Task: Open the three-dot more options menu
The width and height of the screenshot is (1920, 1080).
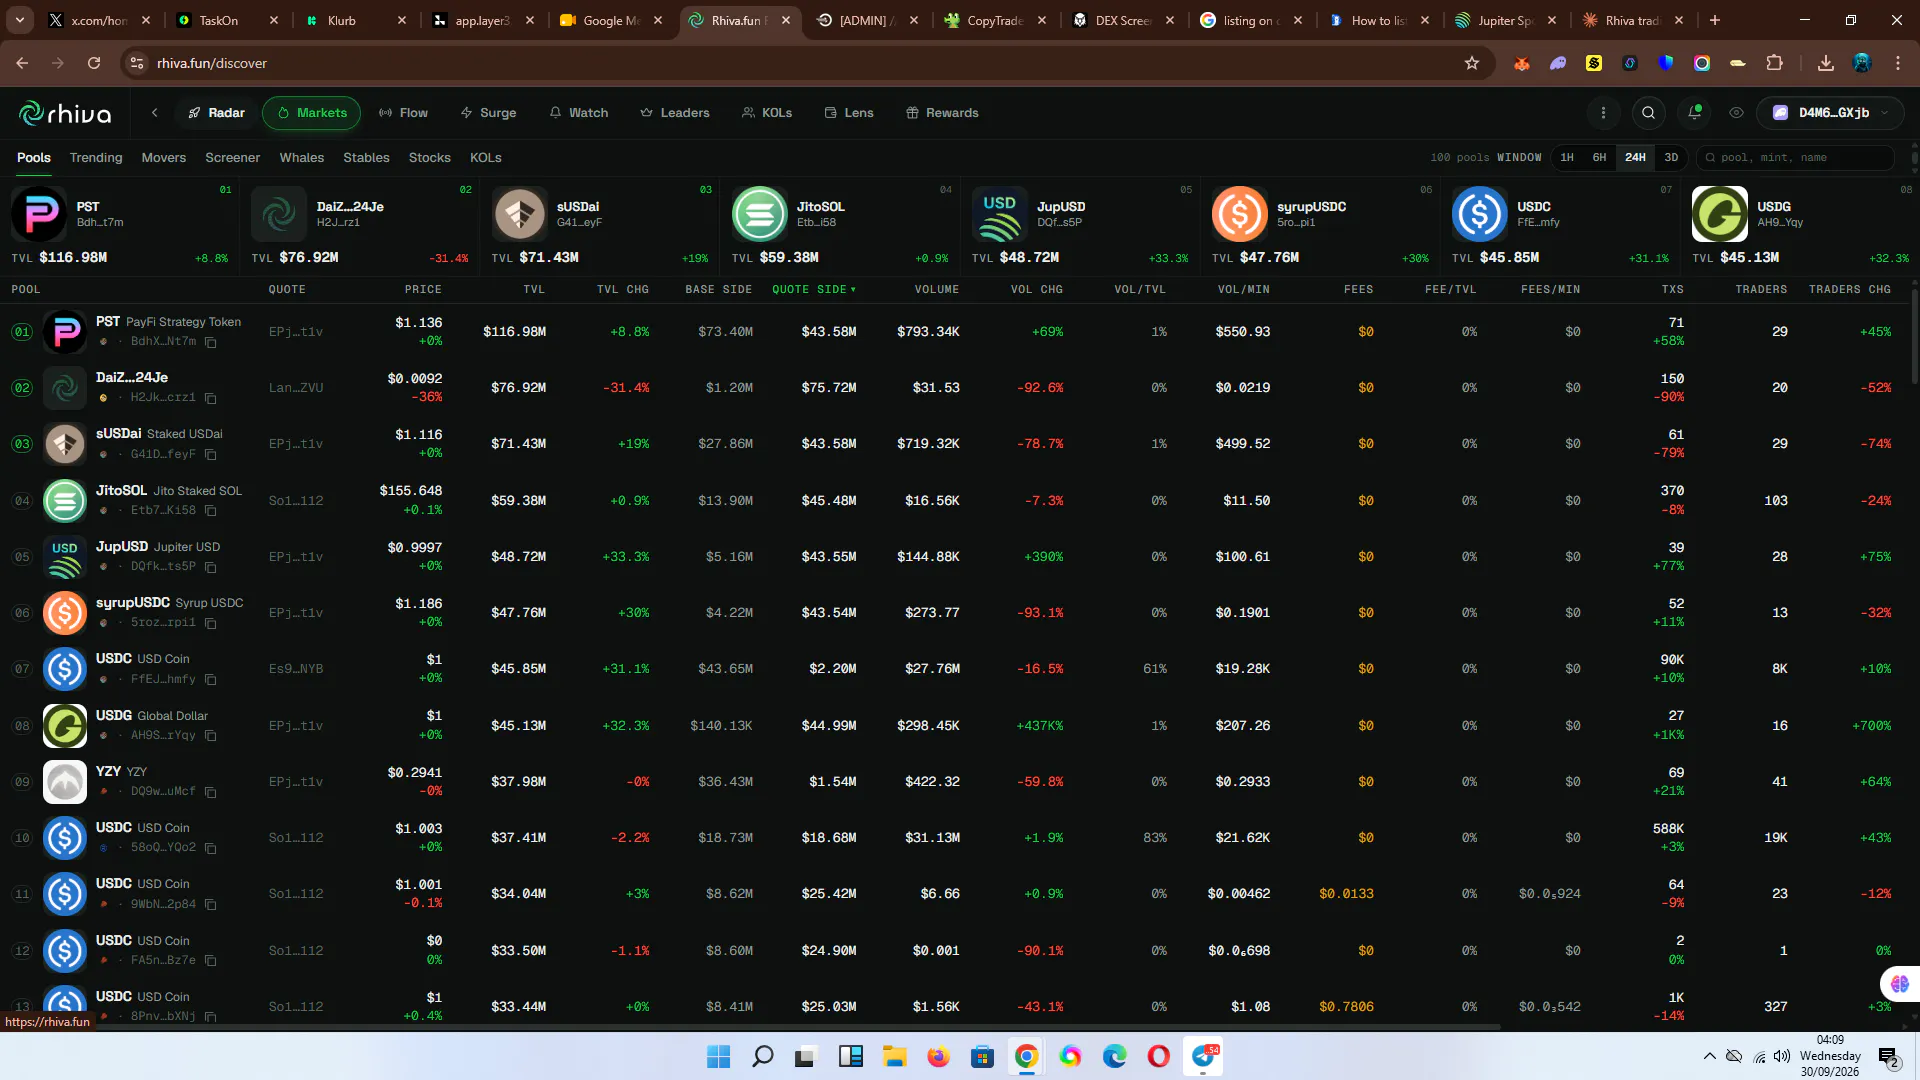Action: 1603,113
